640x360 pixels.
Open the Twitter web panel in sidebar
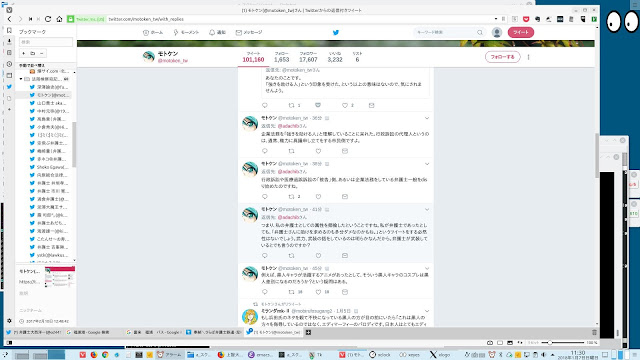click(x=9, y=87)
